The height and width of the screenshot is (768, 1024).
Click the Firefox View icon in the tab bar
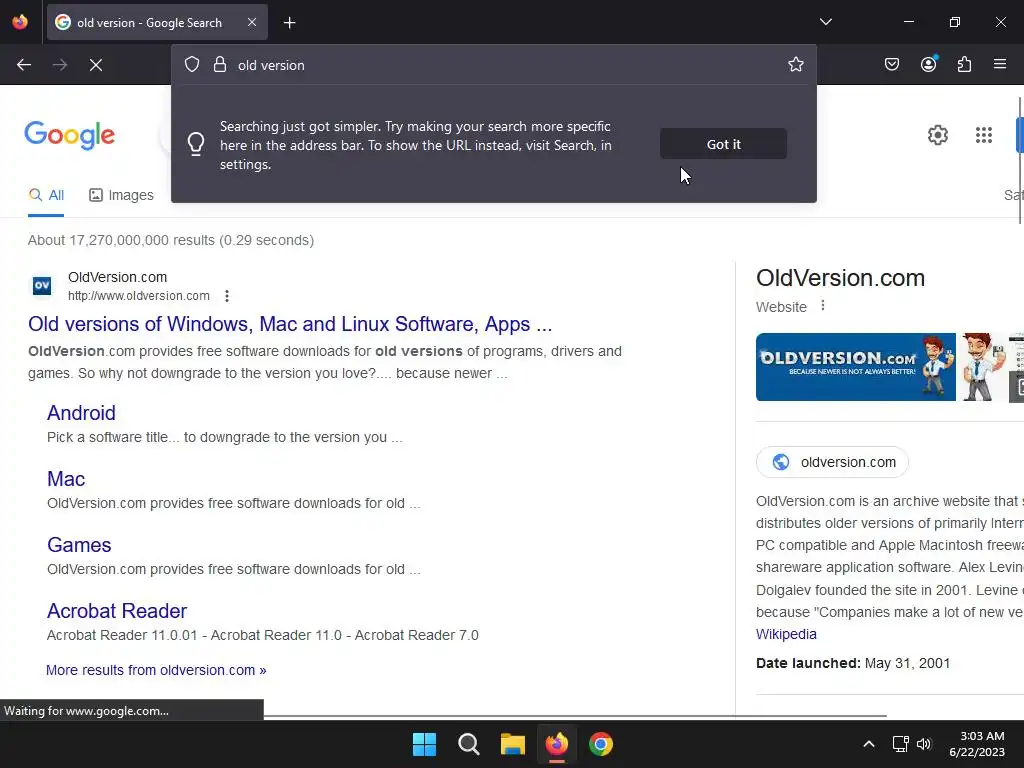(x=20, y=22)
